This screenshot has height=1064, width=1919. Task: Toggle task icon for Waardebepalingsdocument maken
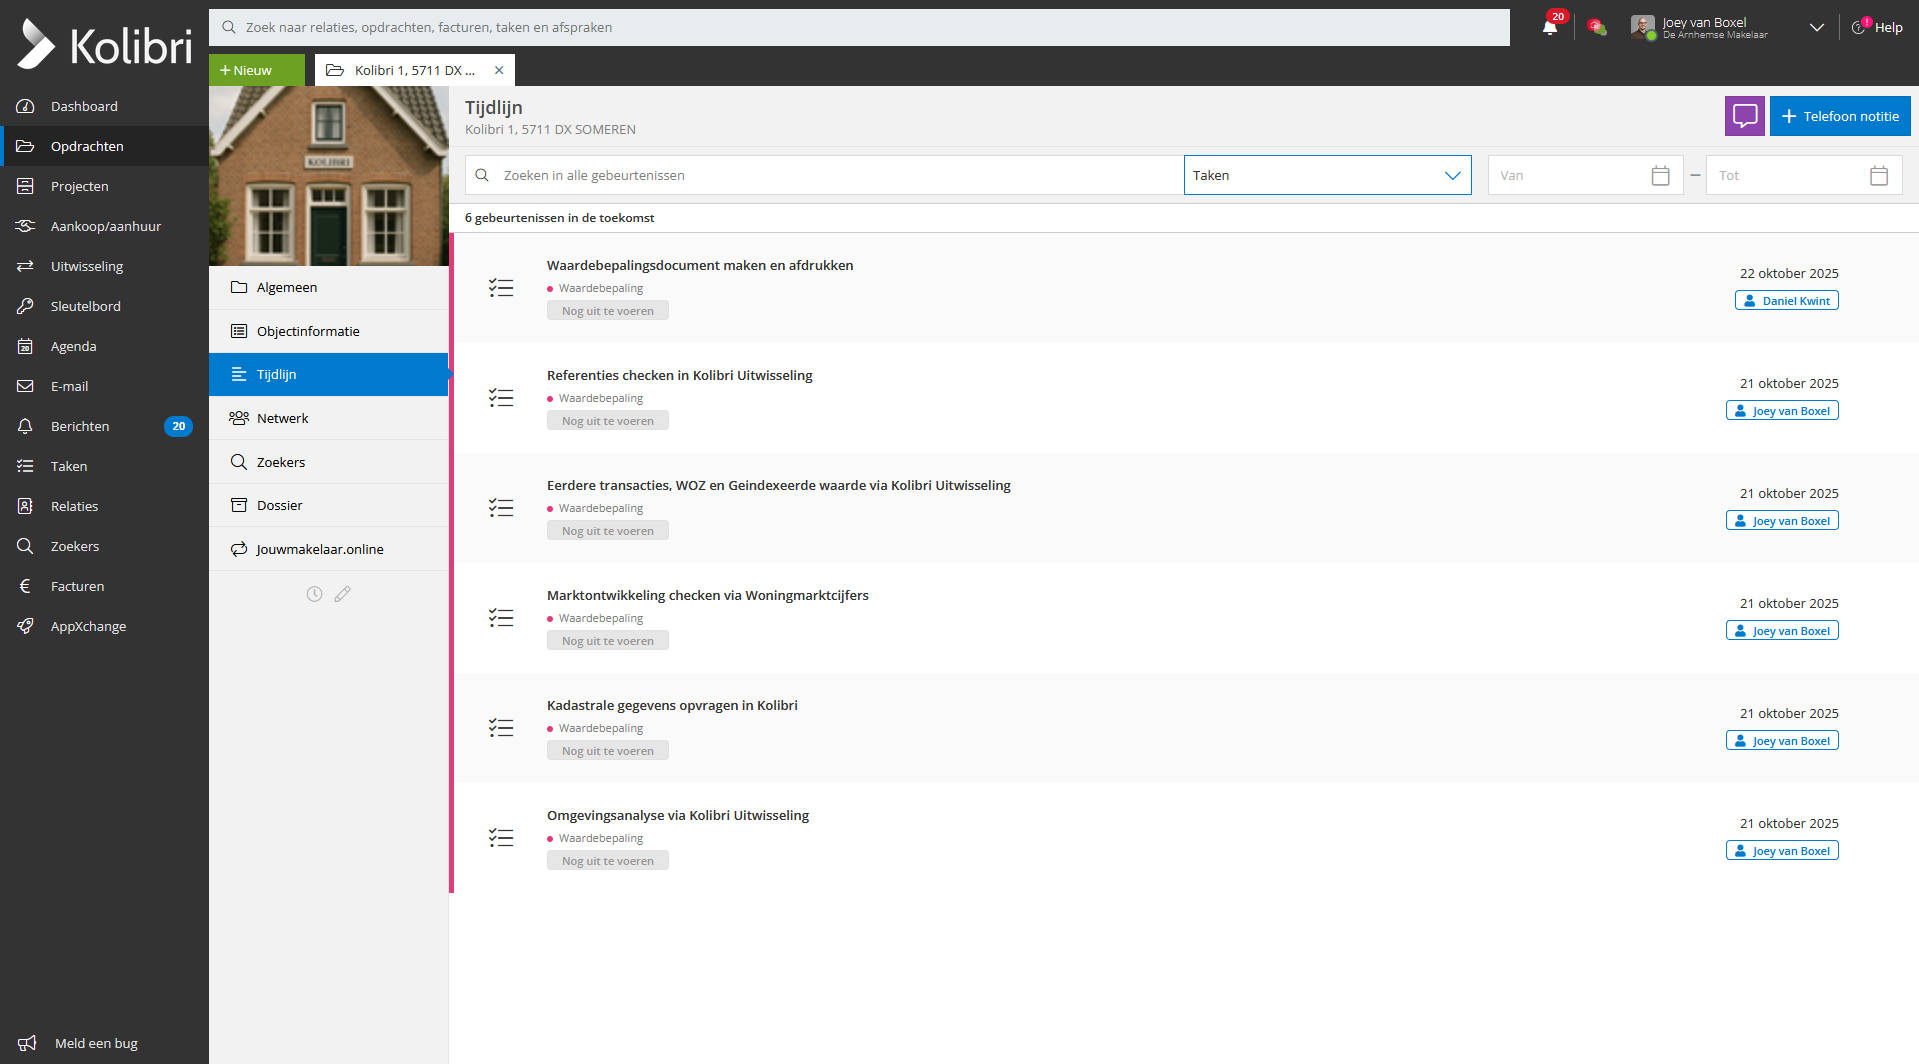[x=501, y=288]
